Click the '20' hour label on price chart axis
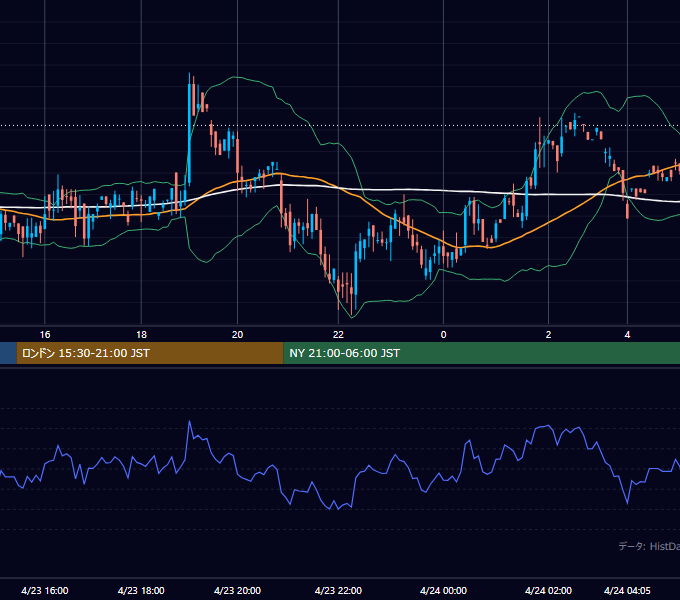The image size is (680, 600). tap(237, 335)
